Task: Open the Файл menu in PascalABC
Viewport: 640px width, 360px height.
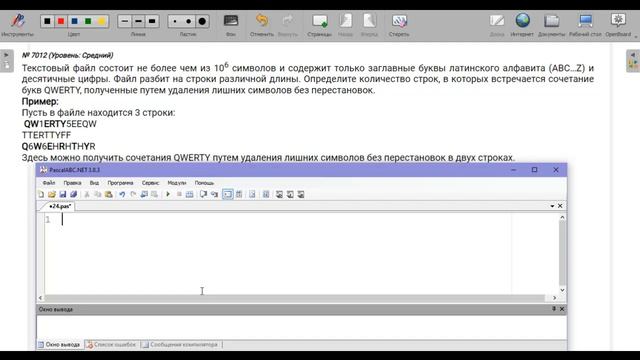Action: (x=49, y=183)
